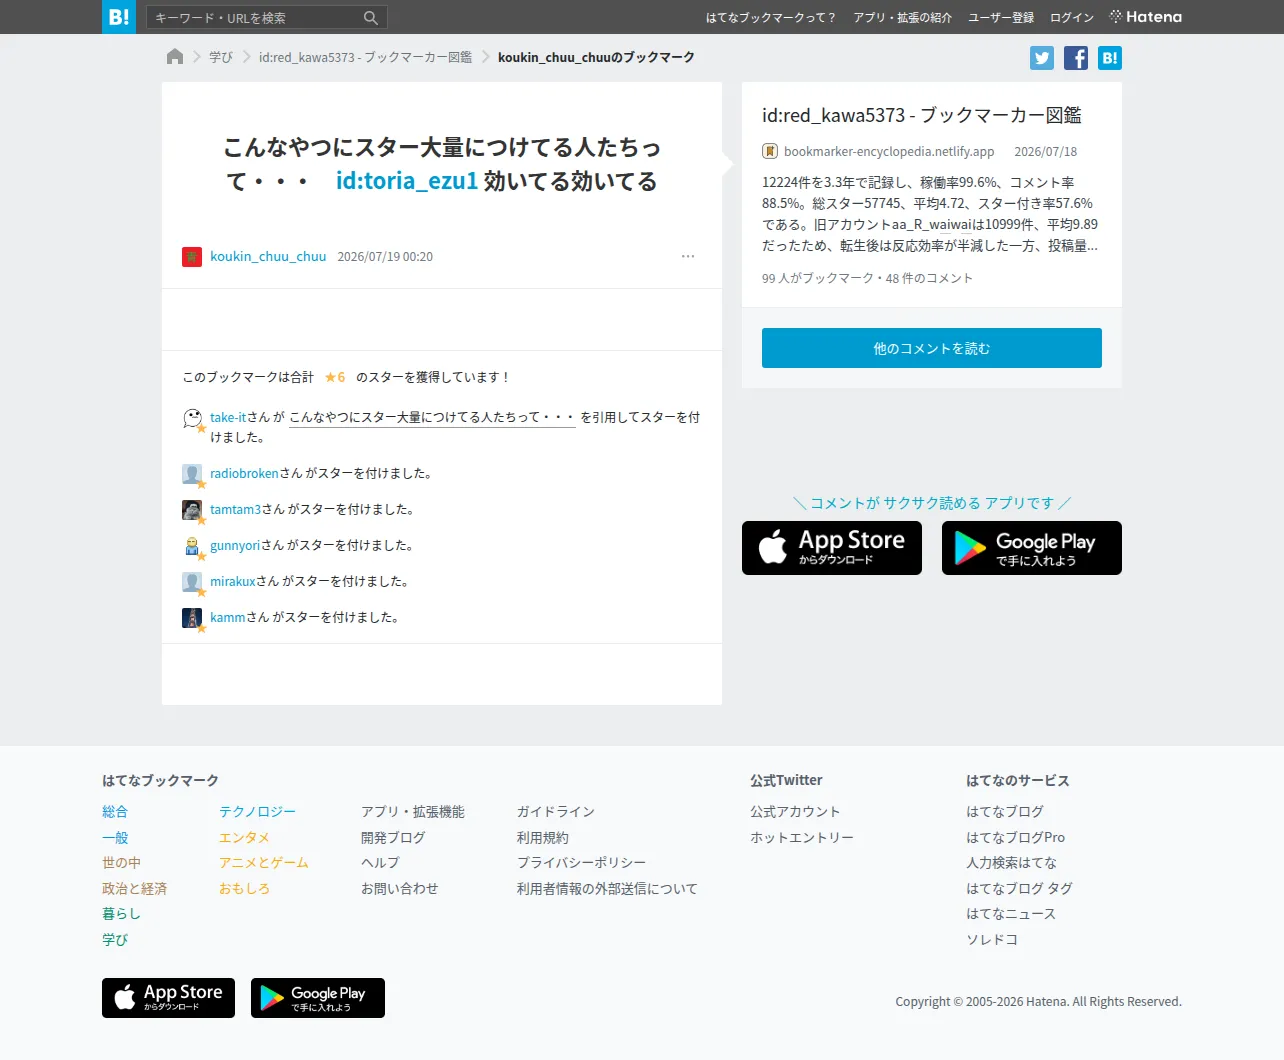Open App Store badge in sidebar
Image resolution: width=1284 pixels, height=1060 pixels.
click(832, 548)
